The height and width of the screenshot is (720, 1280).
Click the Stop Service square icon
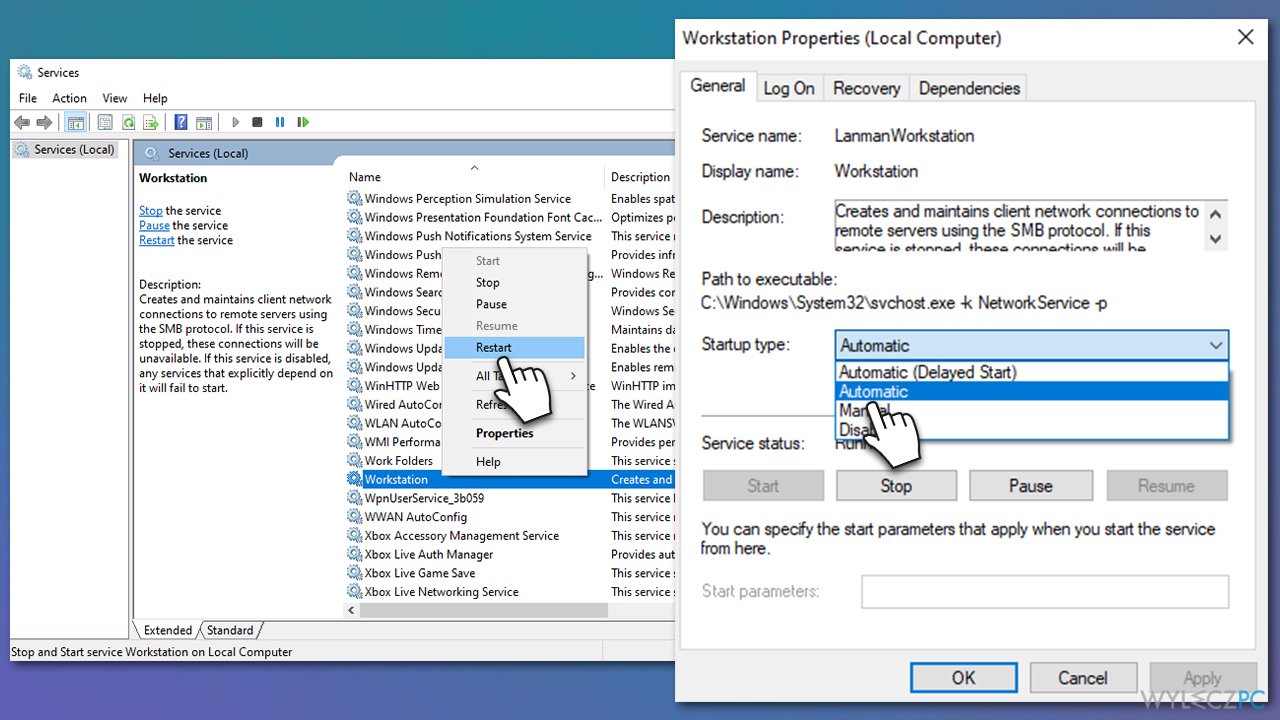(x=257, y=122)
